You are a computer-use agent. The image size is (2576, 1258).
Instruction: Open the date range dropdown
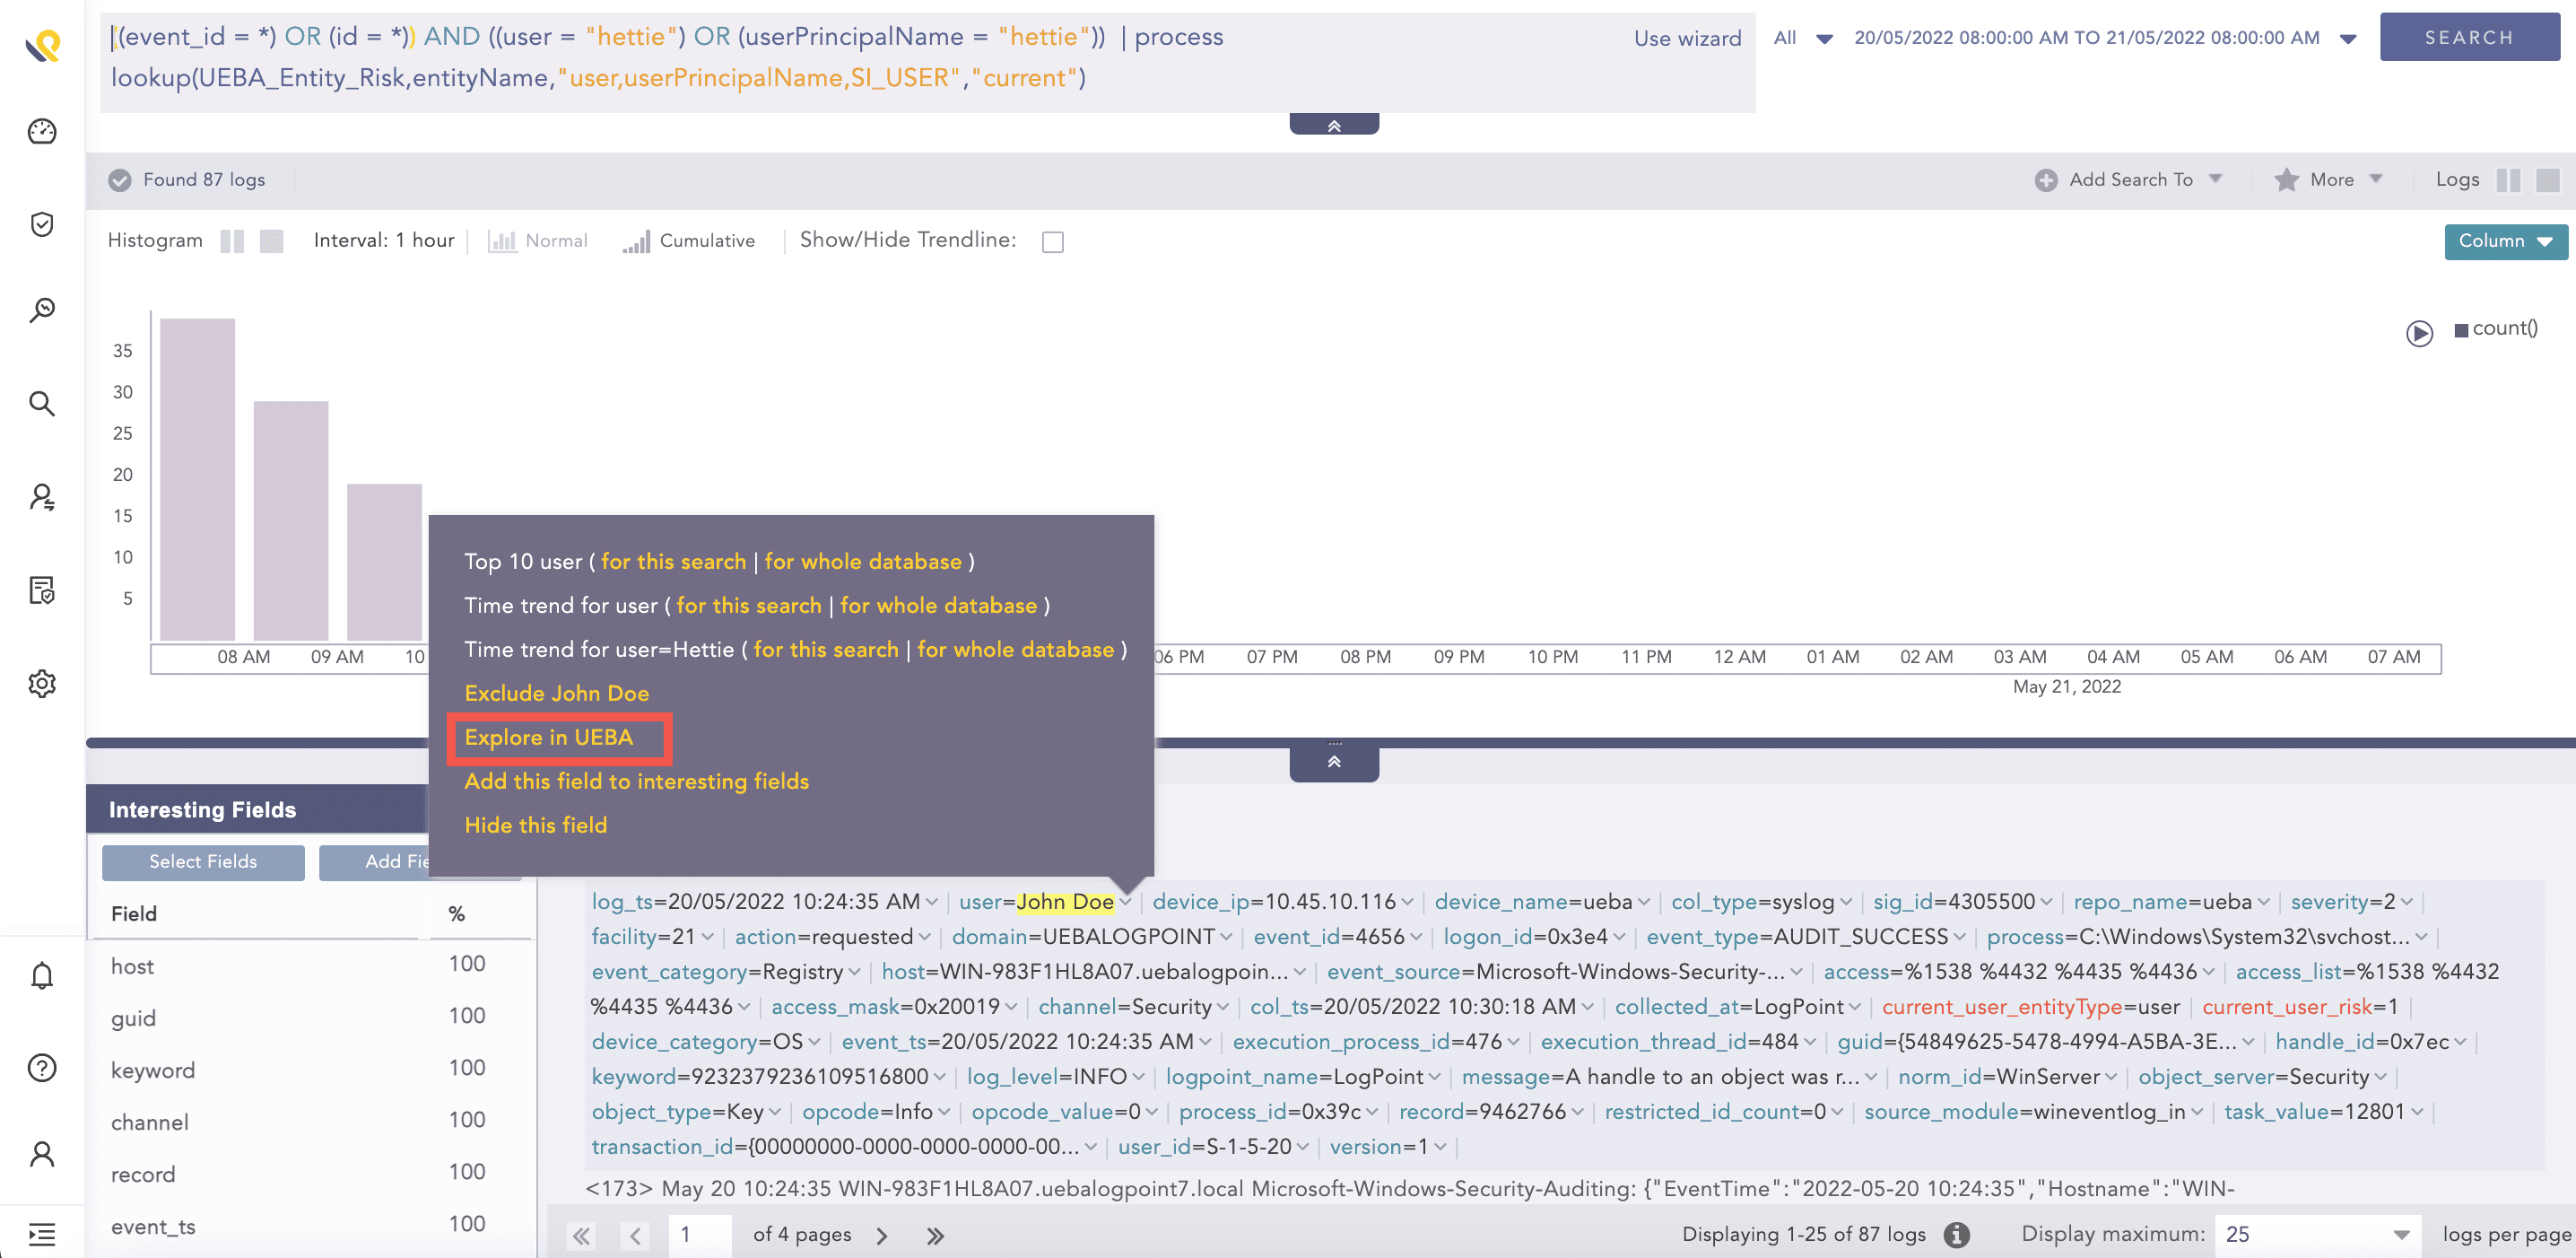pos(2346,37)
